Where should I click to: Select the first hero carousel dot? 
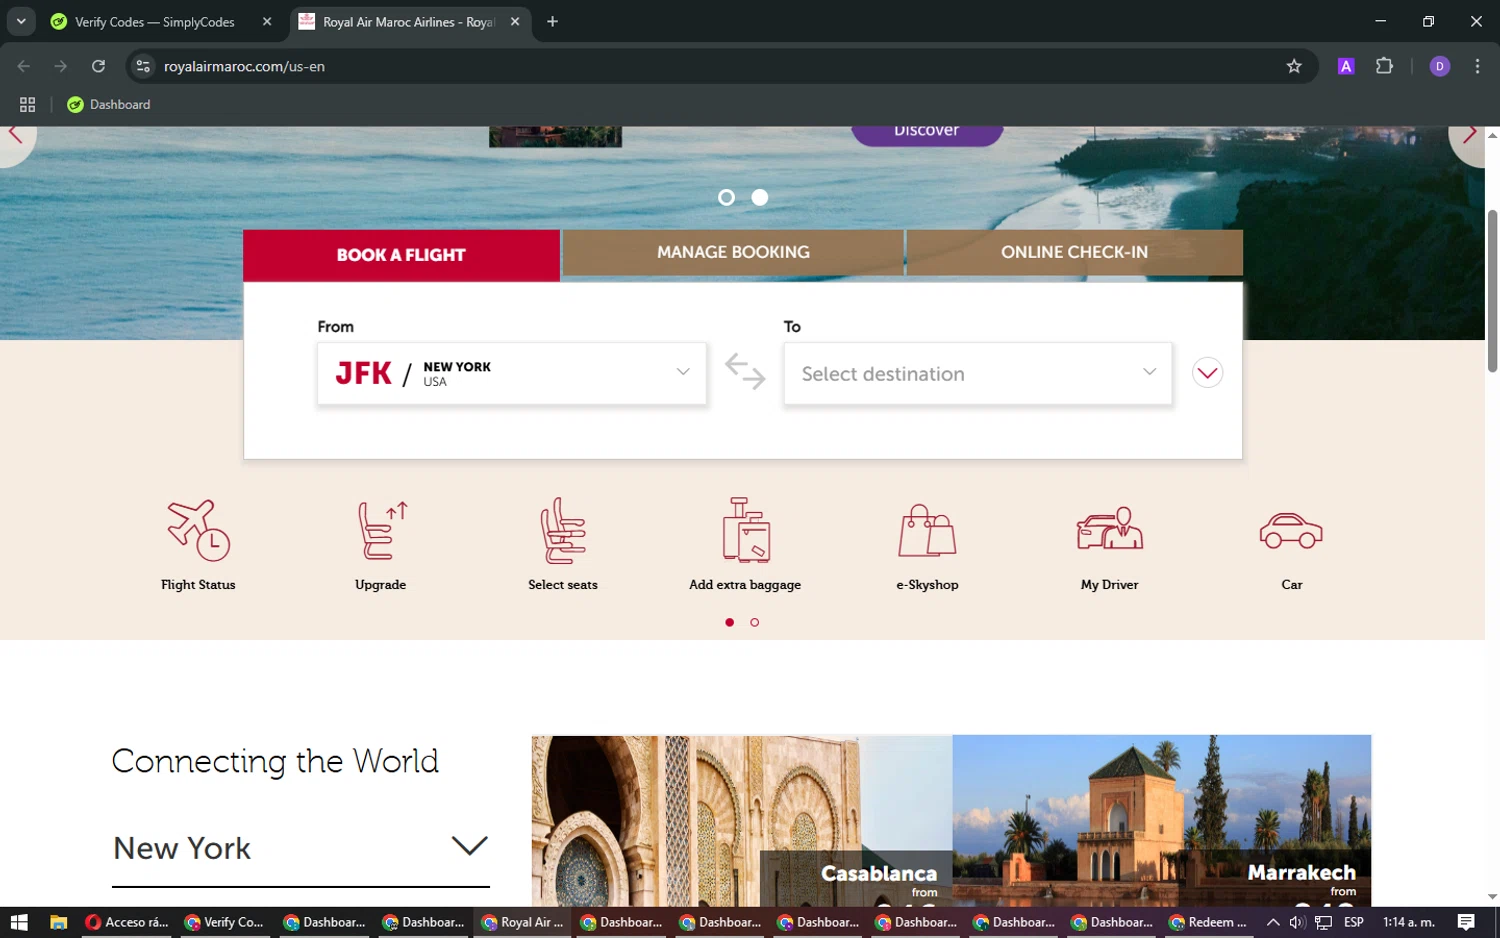727,198
